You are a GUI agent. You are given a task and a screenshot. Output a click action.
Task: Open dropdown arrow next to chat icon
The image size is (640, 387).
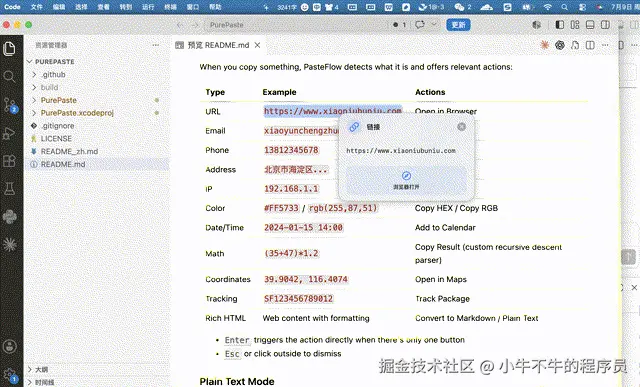coord(434,25)
